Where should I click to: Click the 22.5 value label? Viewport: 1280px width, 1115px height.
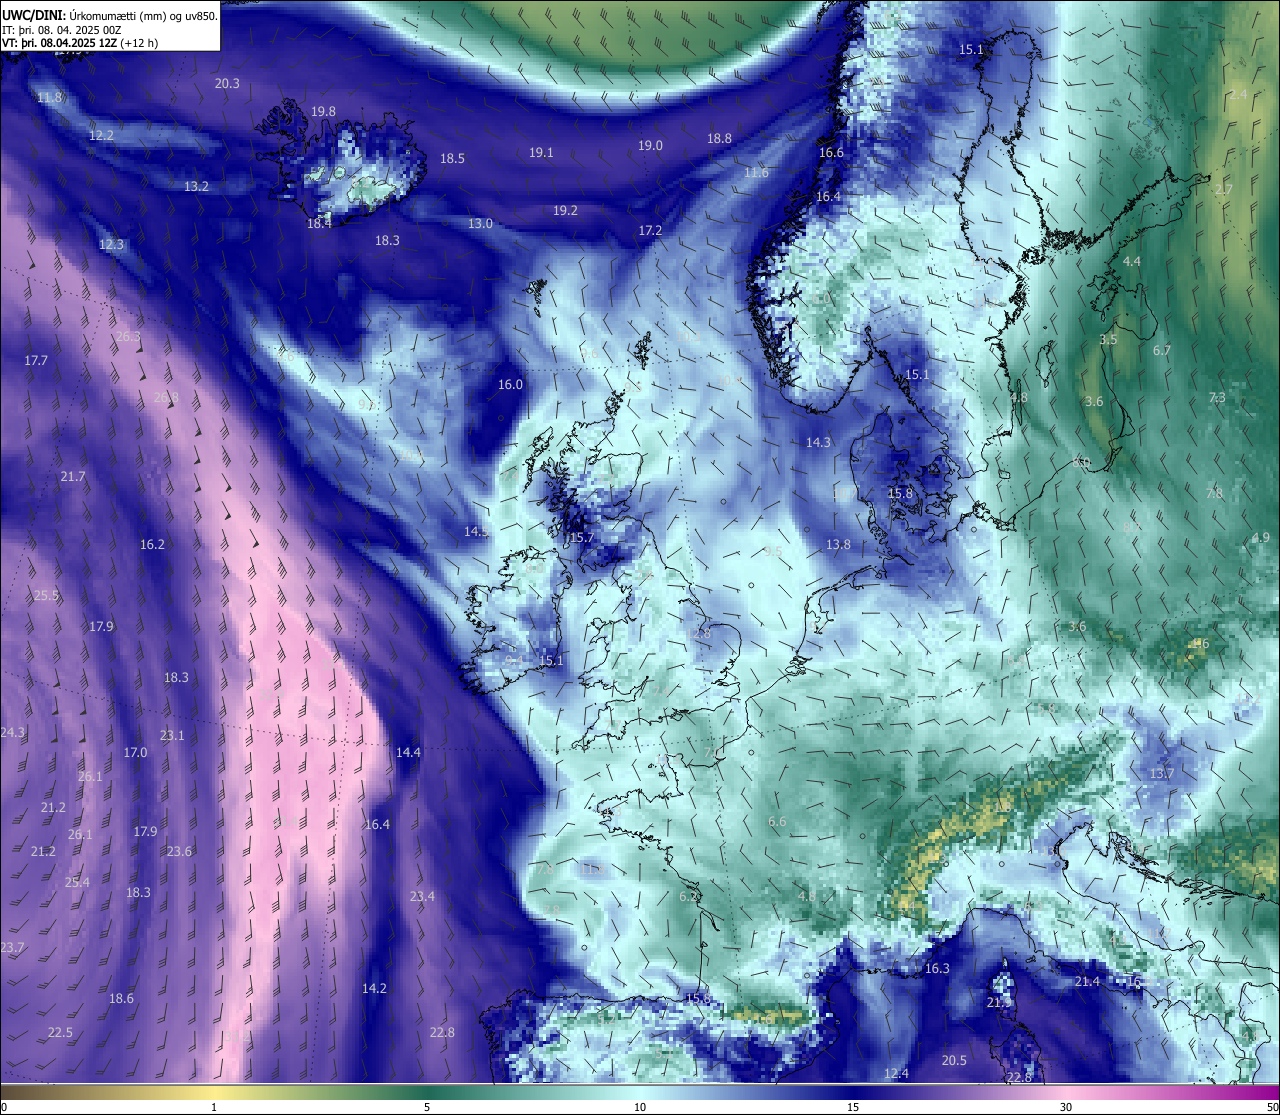pyautogui.click(x=60, y=1033)
